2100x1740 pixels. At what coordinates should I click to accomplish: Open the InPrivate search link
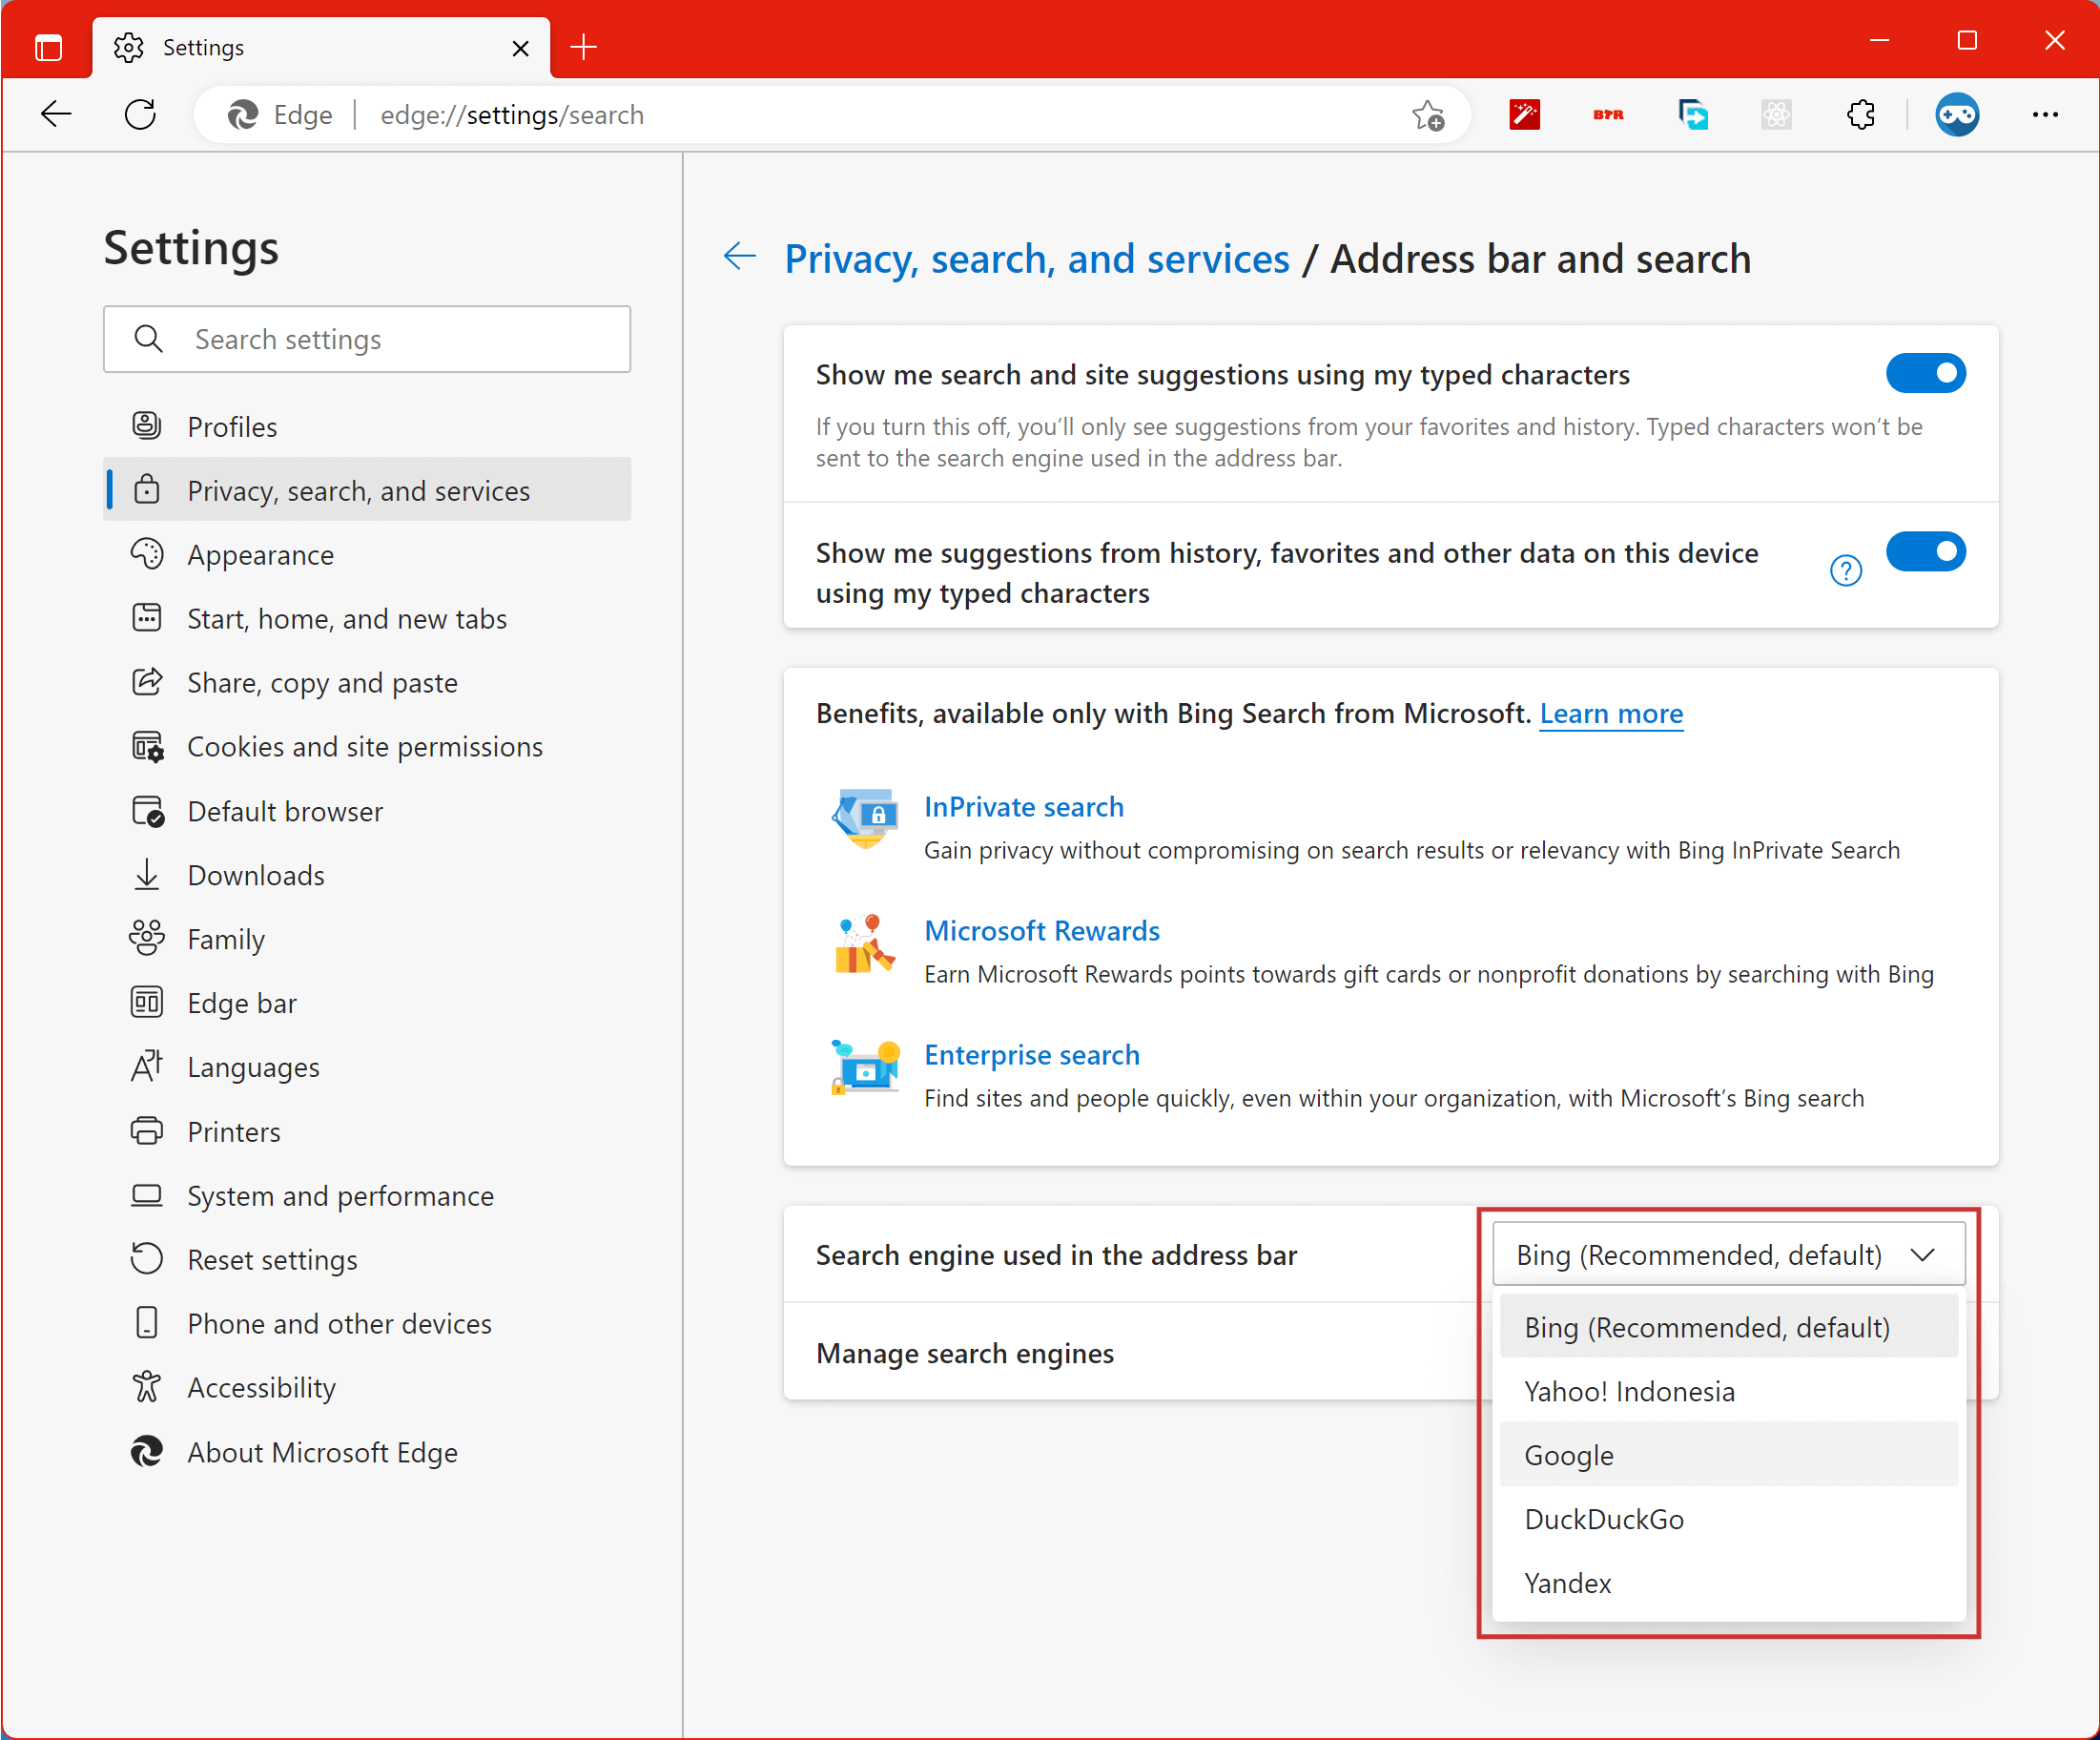pyautogui.click(x=1023, y=806)
